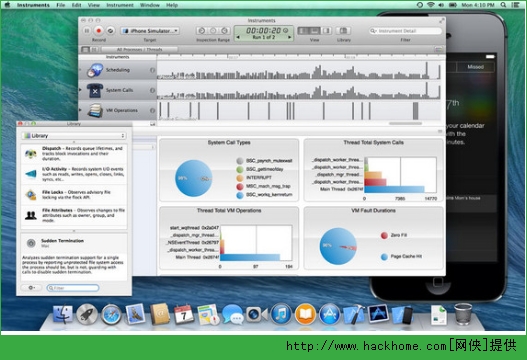Open the Library toolbar button
The width and height of the screenshot is (527, 360).
pos(343,31)
